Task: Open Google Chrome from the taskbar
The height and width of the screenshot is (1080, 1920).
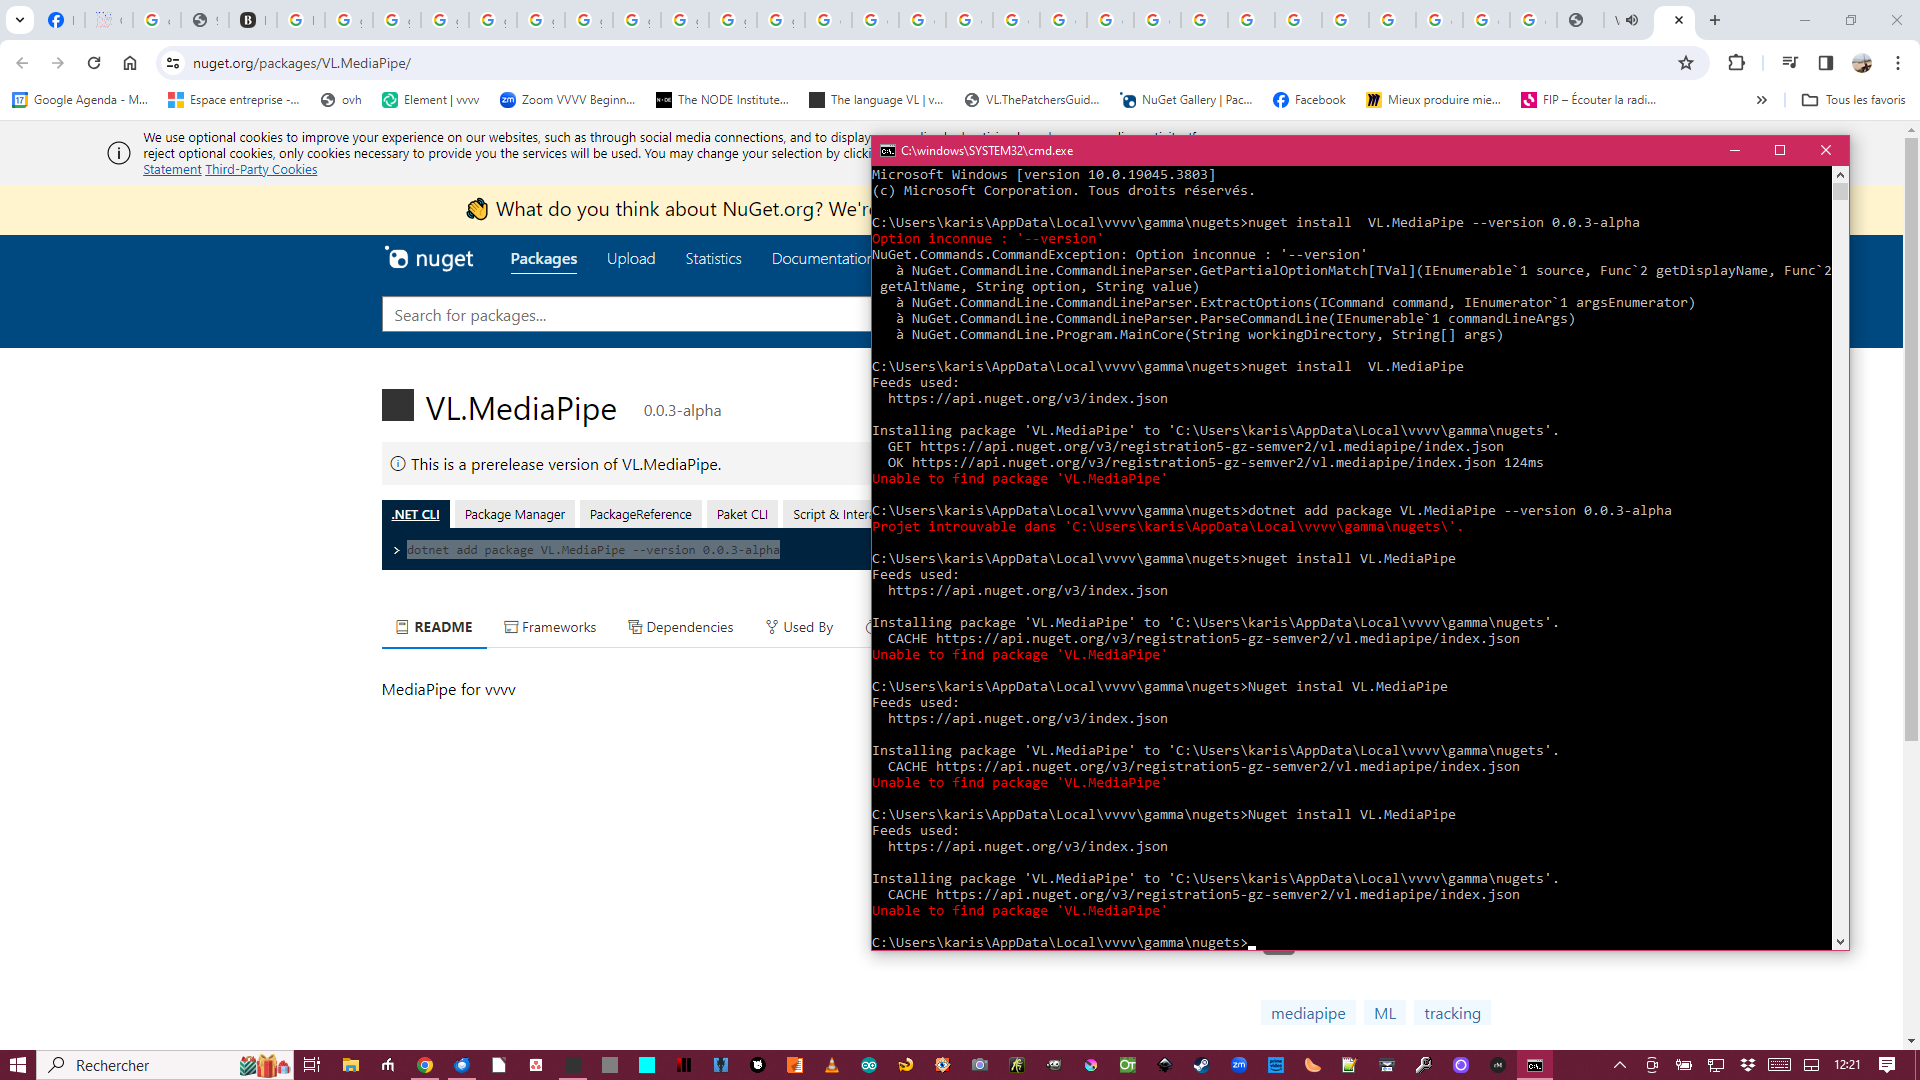Action: pyautogui.click(x=425, y=1065)
